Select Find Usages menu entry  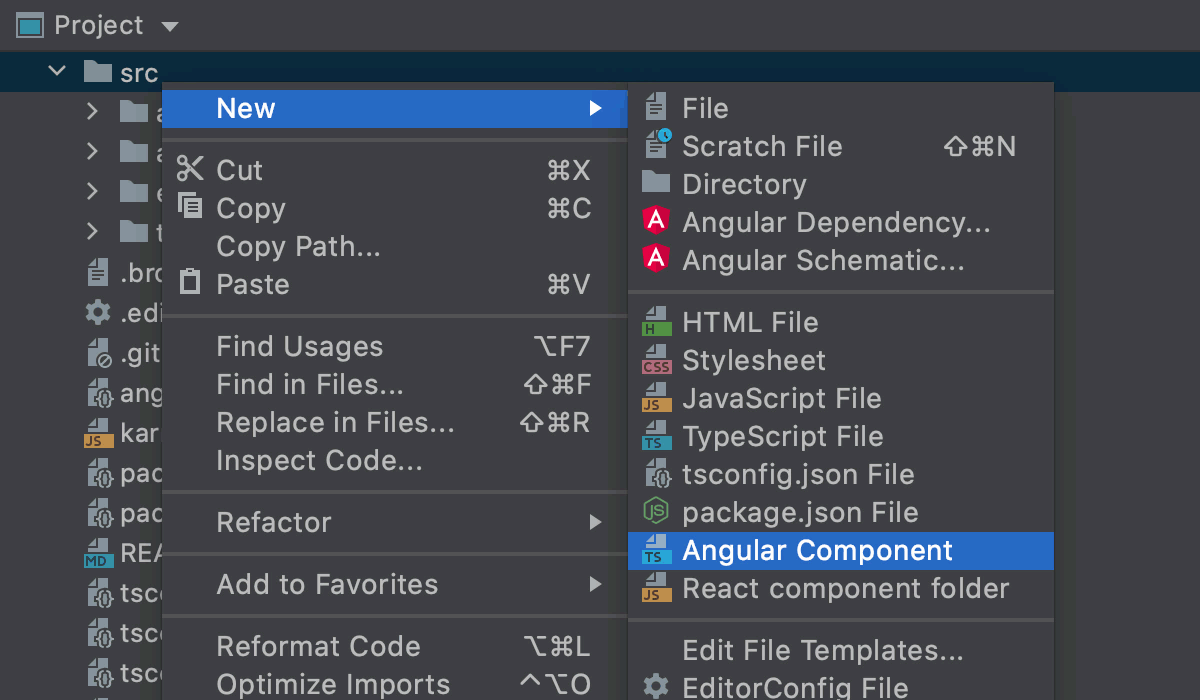tap(395, 347)
